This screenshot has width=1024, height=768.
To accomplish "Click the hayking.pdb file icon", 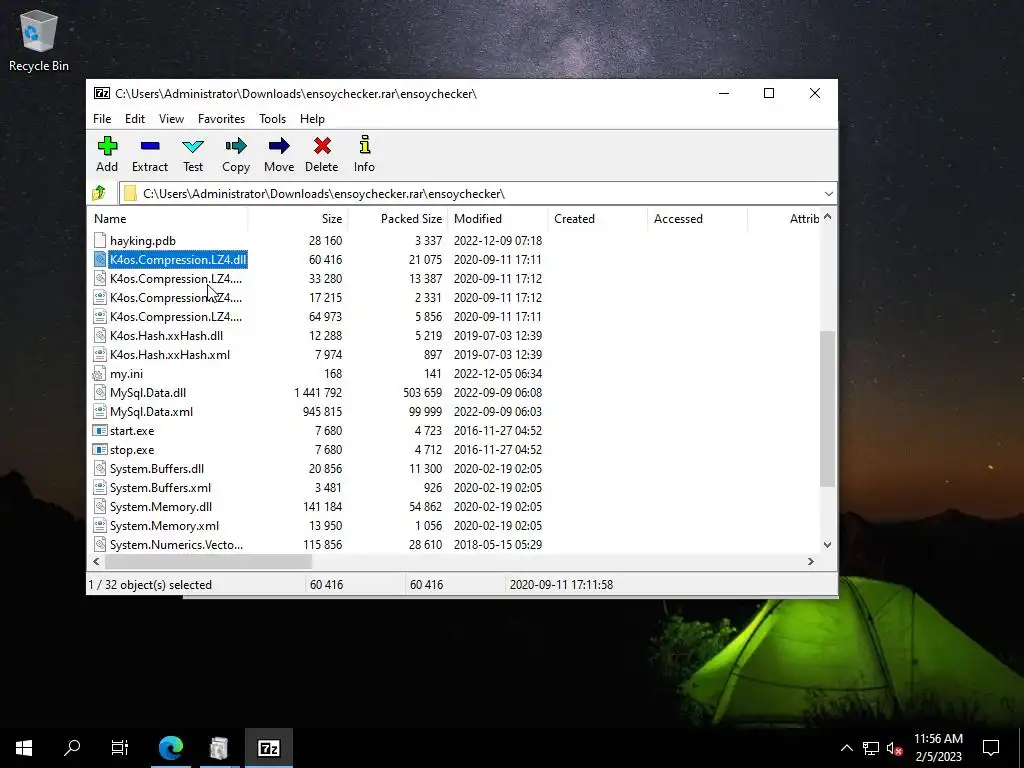I will pos(99,240).
